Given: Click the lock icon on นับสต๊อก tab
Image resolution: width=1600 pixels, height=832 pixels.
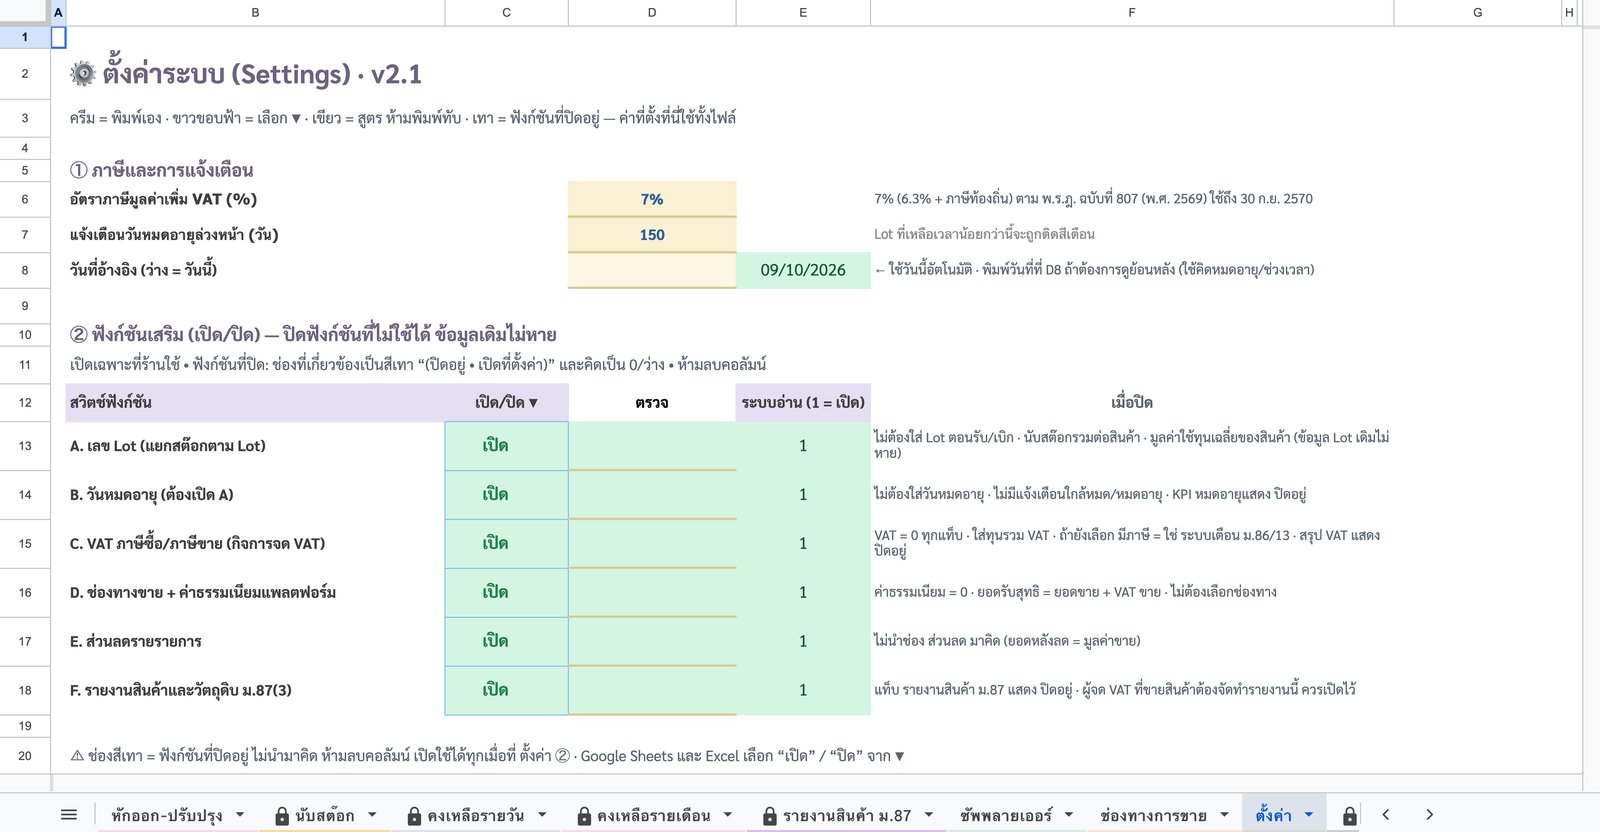Looking at the screenshot, I should click(282, 816).
